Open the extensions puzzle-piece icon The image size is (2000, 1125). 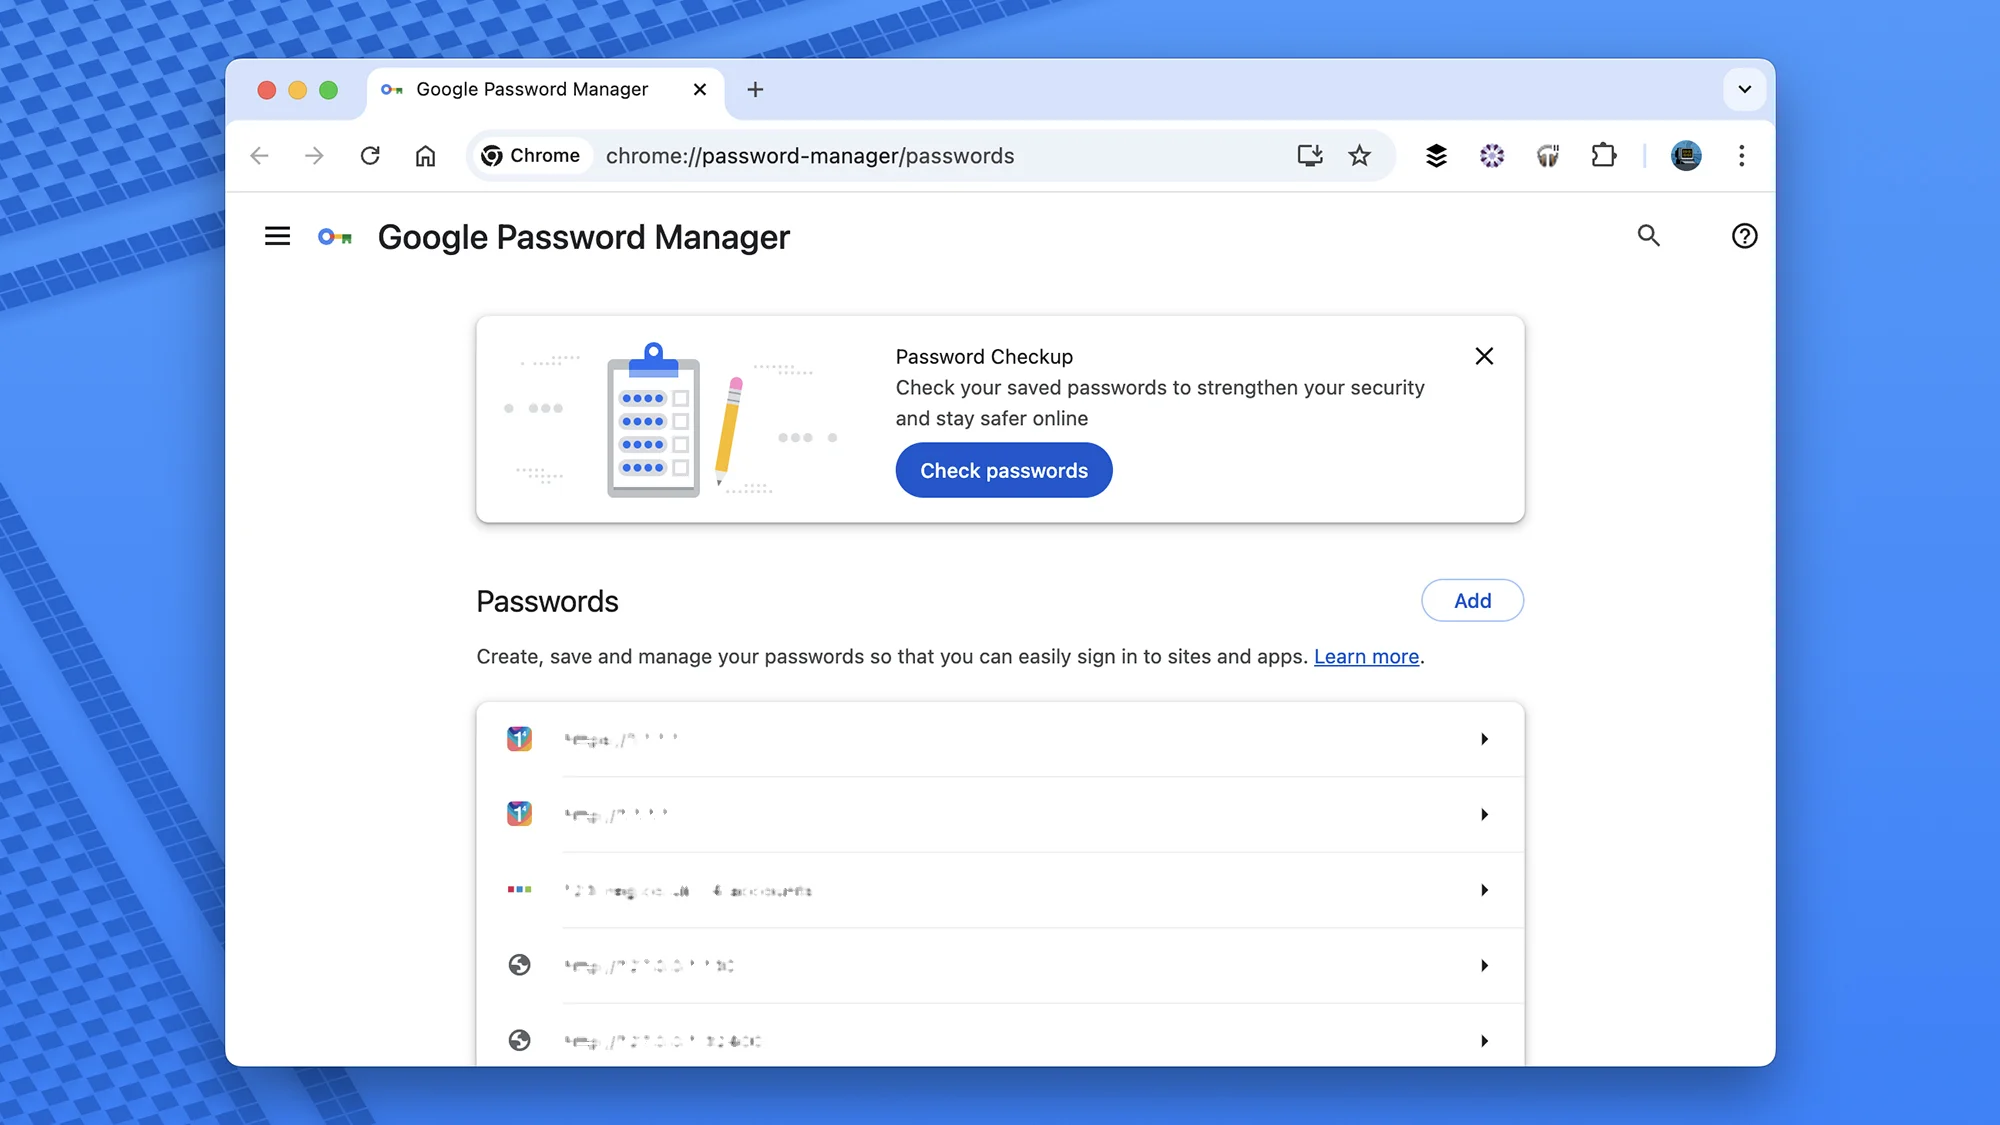click(x=1603, y=156)
